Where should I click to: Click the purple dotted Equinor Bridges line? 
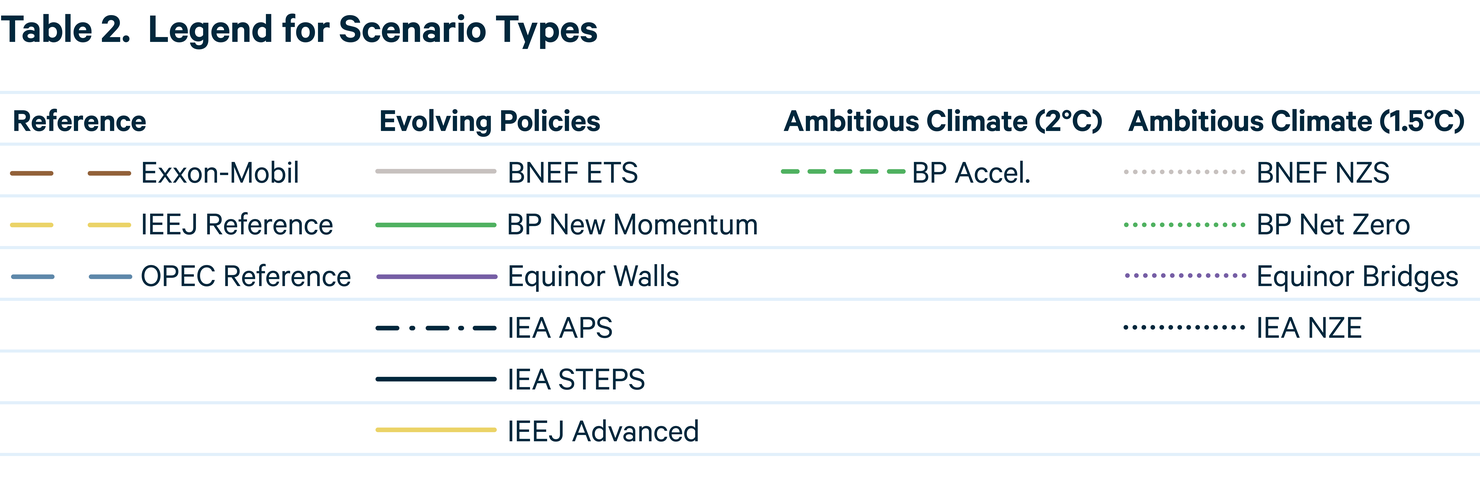[x=1184, y=277]
